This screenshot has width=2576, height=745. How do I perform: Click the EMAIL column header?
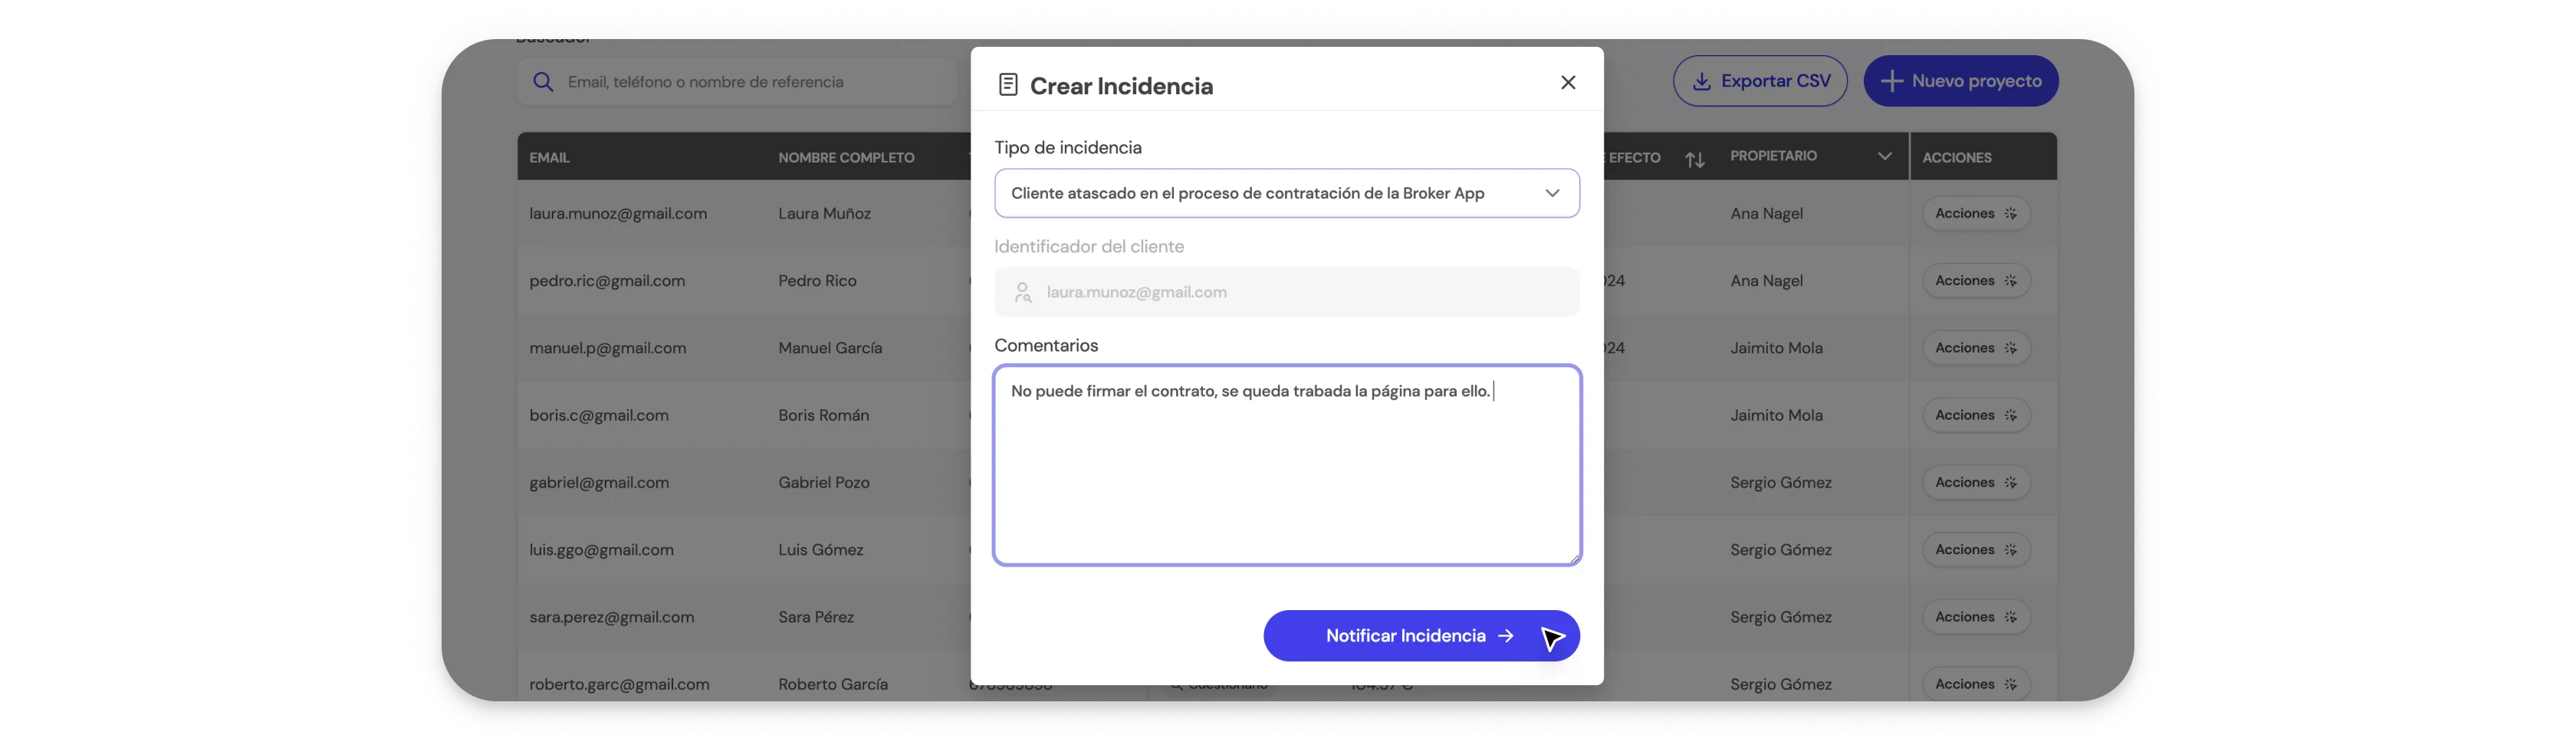point(549,158)
